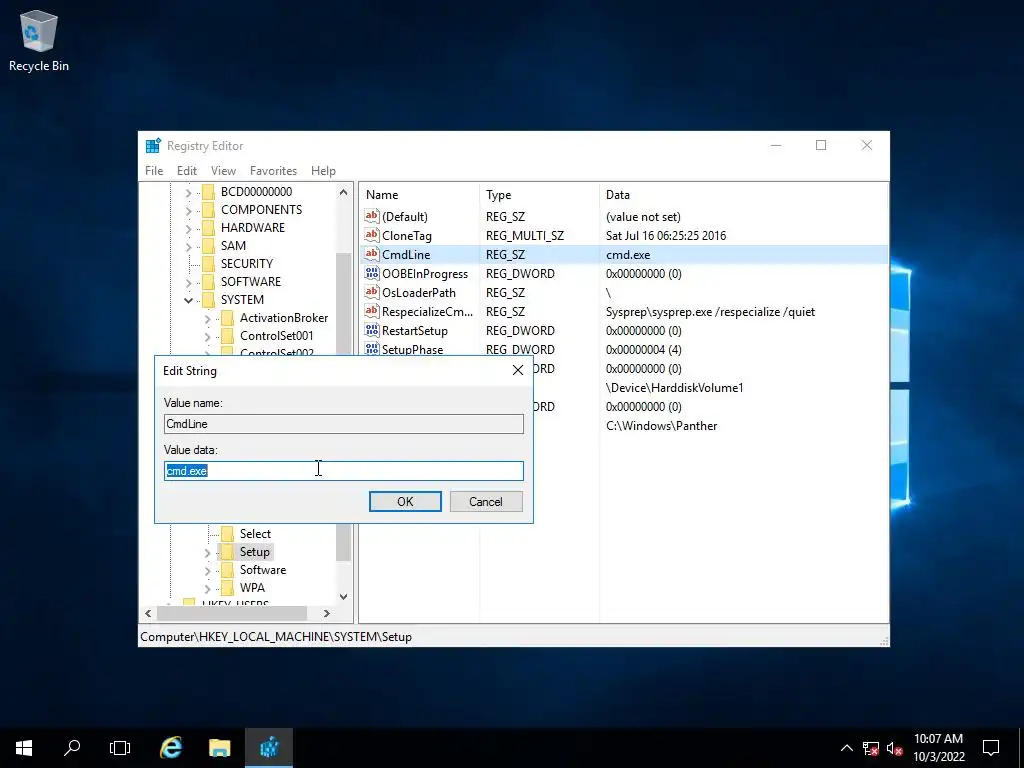Expand the ControlSet001 key
This screenshot has width=1024, height=768.
(x=208, y=336)
